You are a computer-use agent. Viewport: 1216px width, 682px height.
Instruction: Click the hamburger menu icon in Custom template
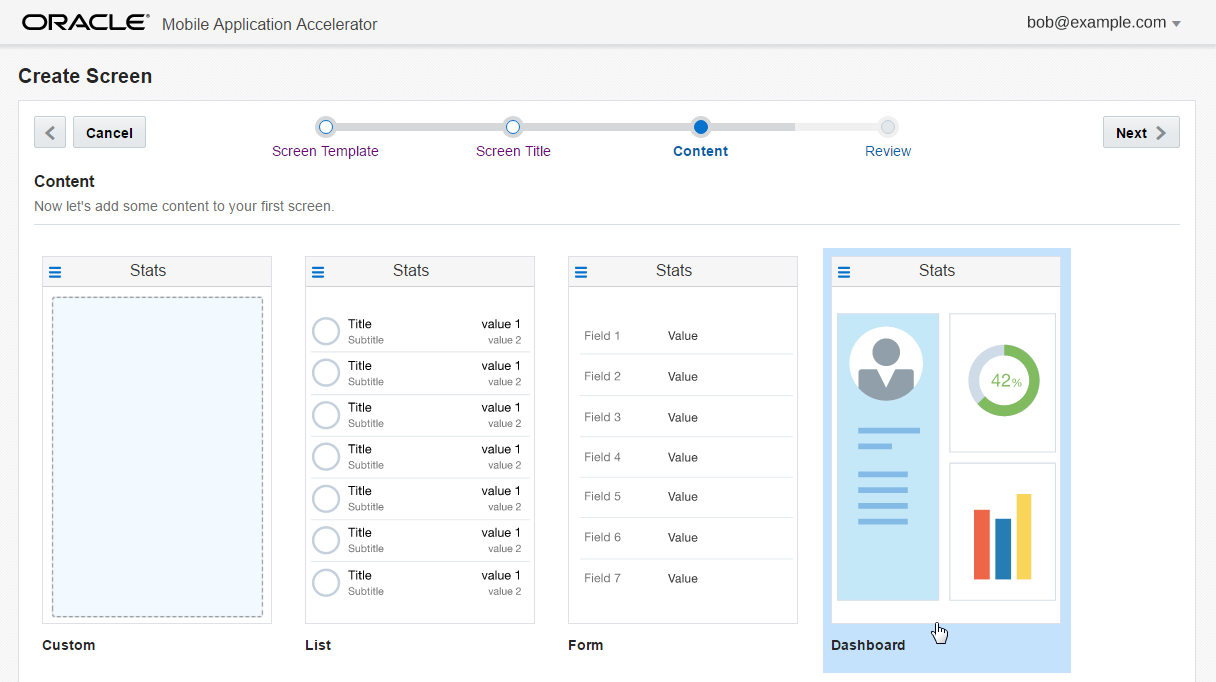tap(56, 272)
